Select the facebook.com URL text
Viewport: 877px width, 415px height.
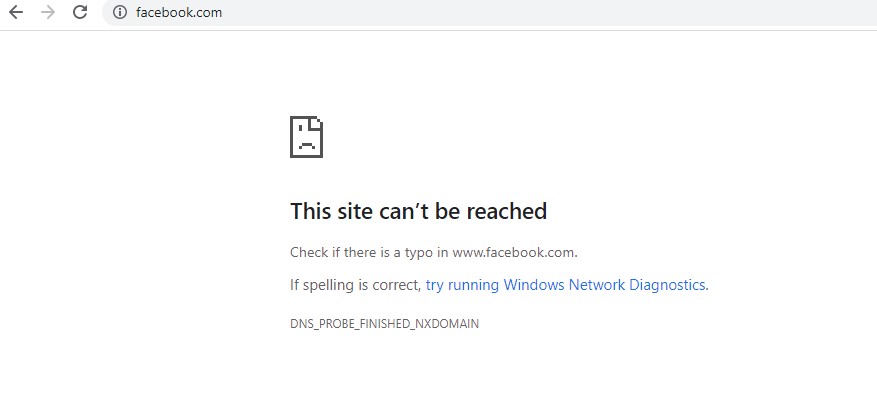point(179,12)
